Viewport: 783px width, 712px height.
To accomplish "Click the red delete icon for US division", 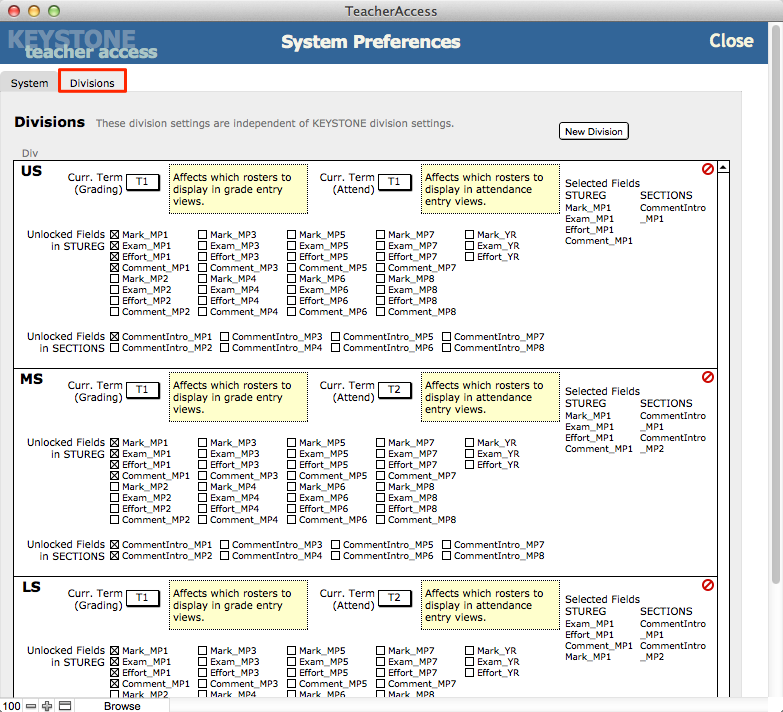I will pyautogui.click(x=708, y=170).
